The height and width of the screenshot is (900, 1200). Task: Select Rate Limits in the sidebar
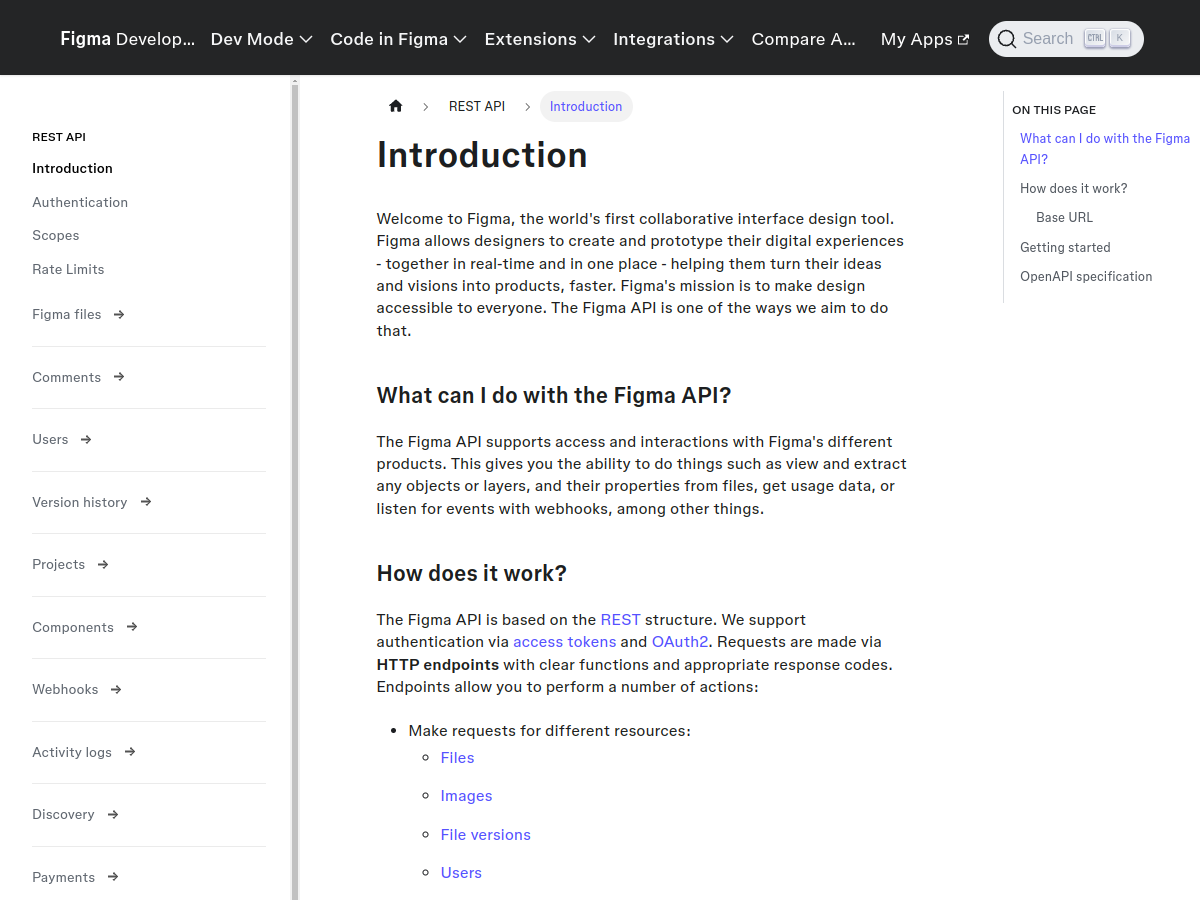(x=68, y=269)
